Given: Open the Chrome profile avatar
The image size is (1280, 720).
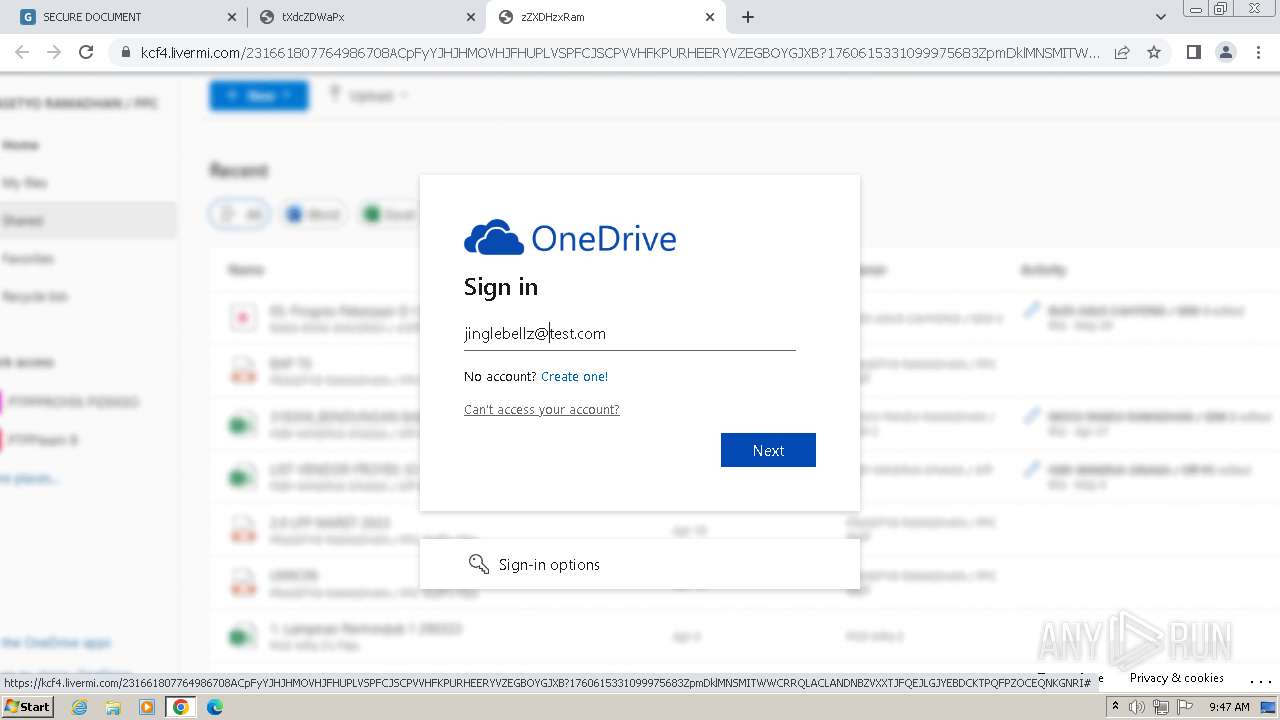Looking at the screenshot, I should coord(1226,52).
